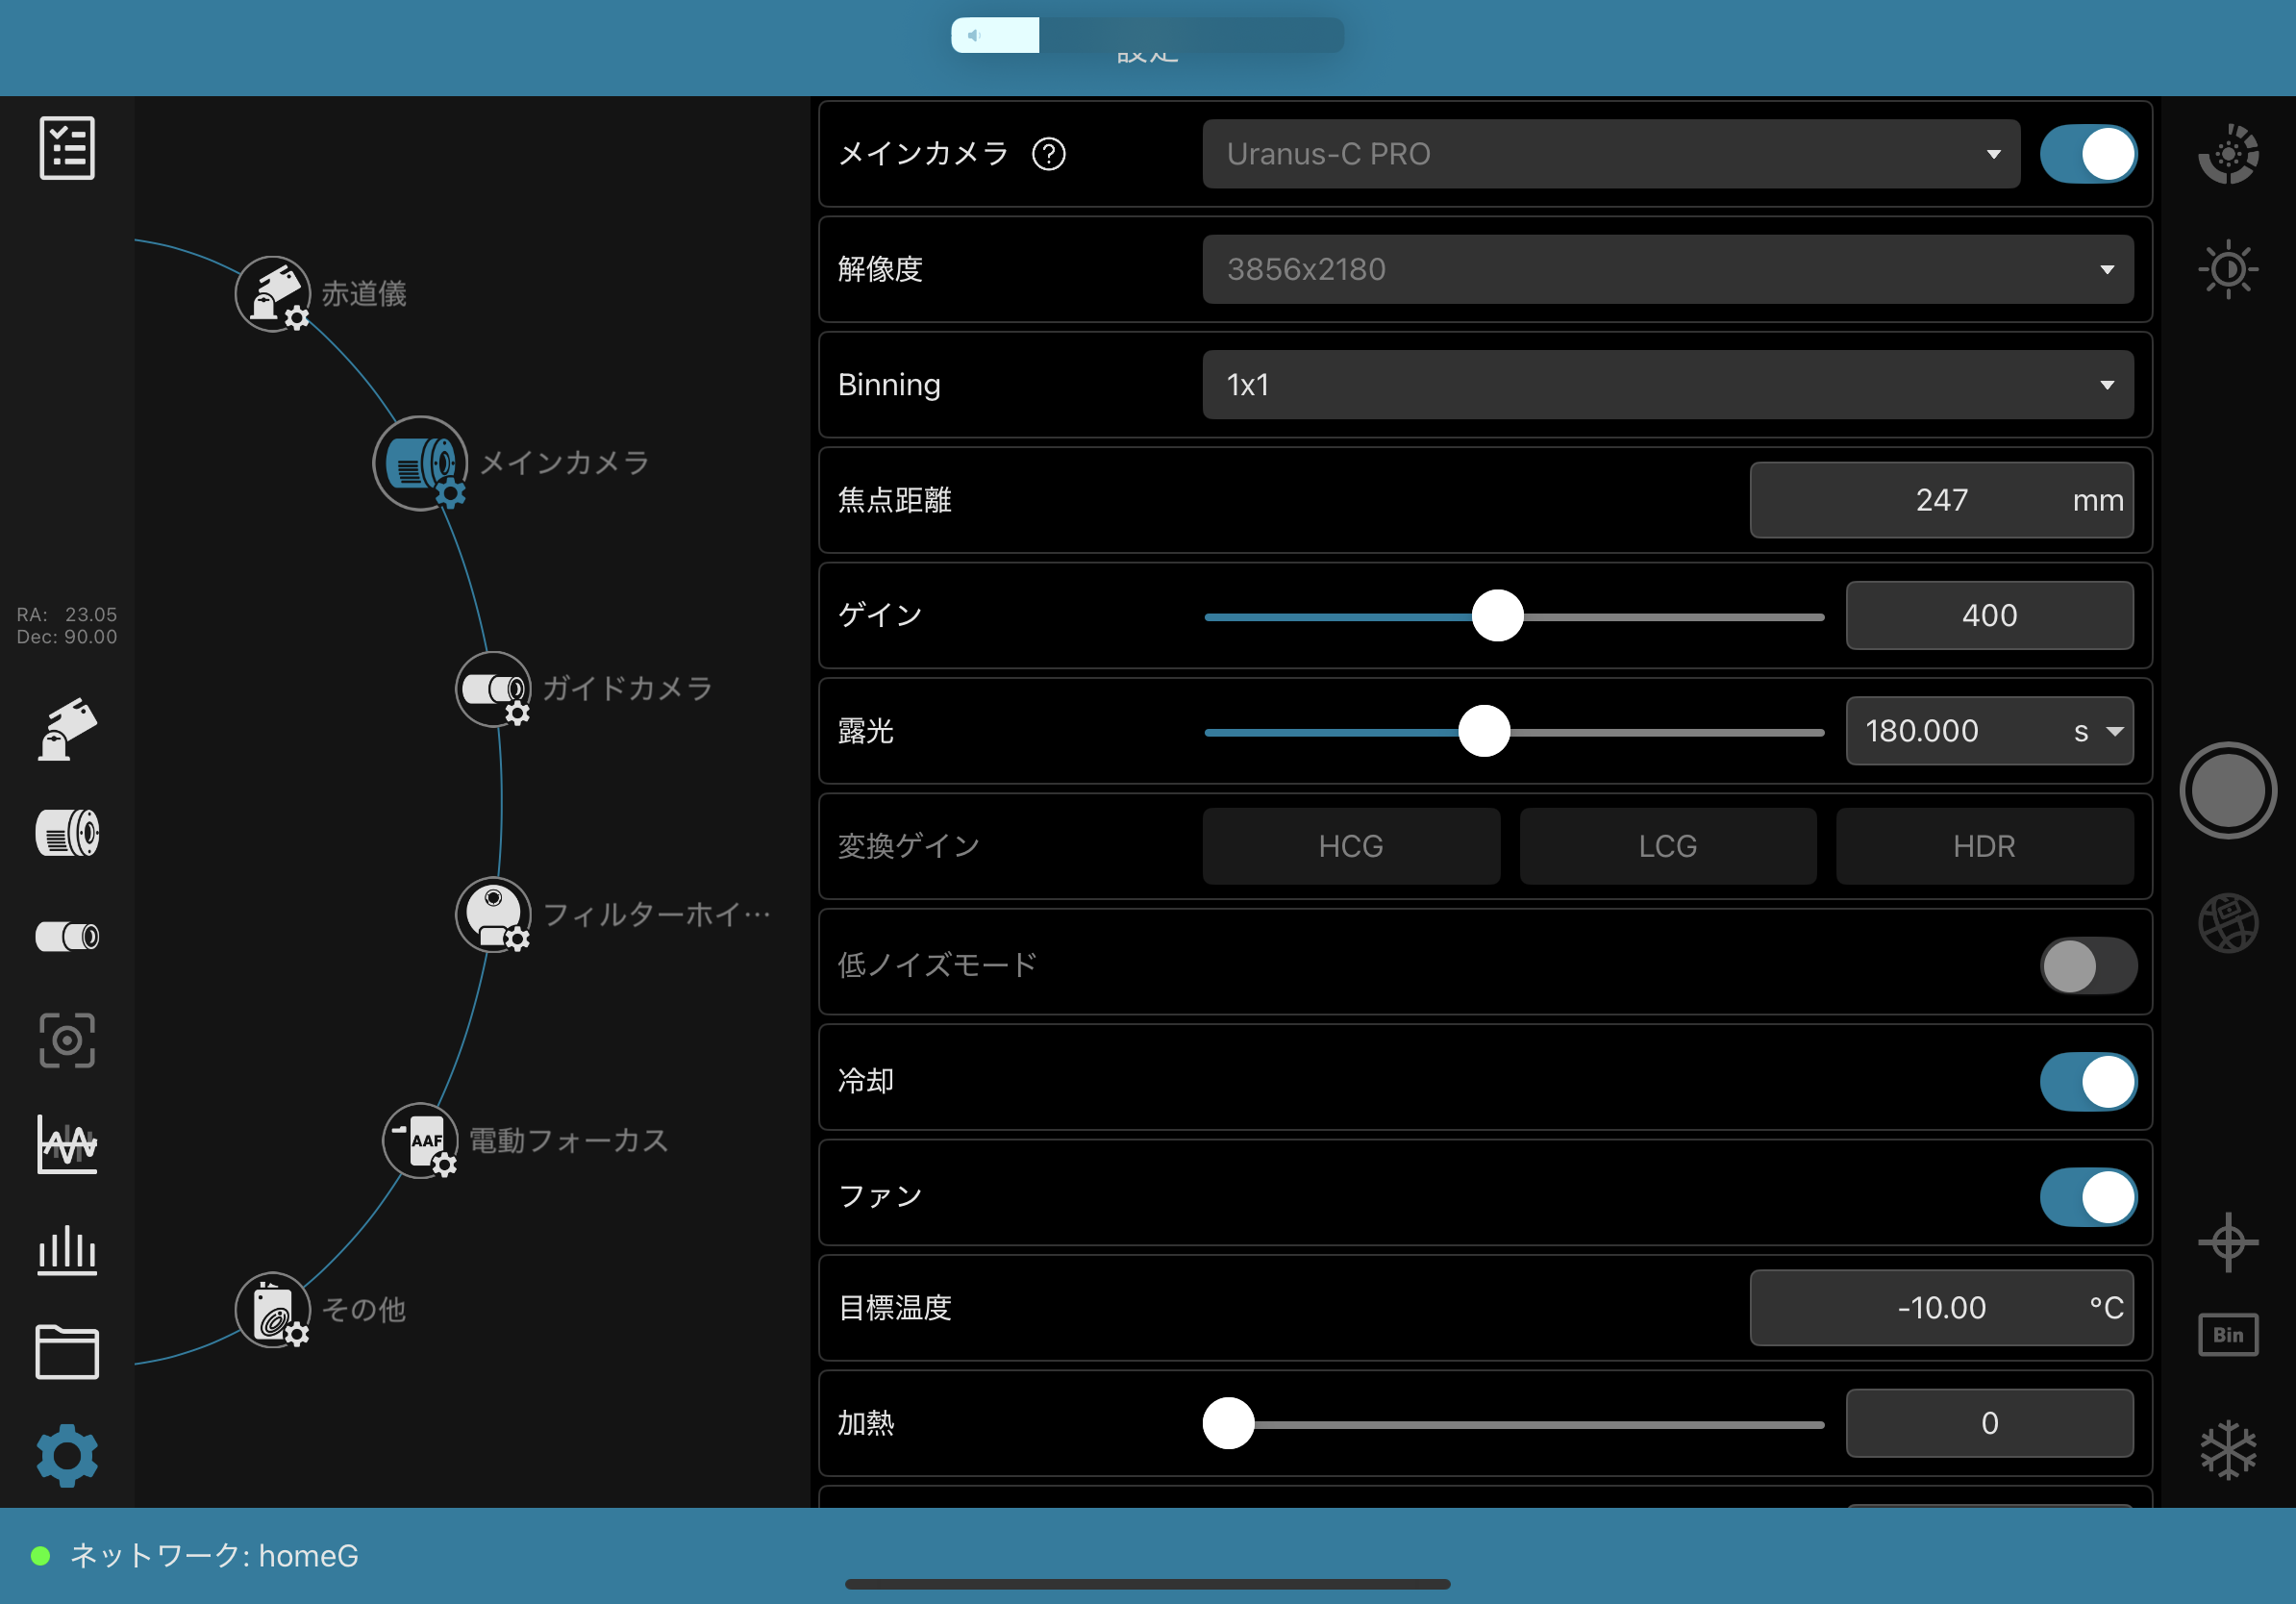
Task: Open the file folder icon in sidebar
Action: coord(67,1352)
